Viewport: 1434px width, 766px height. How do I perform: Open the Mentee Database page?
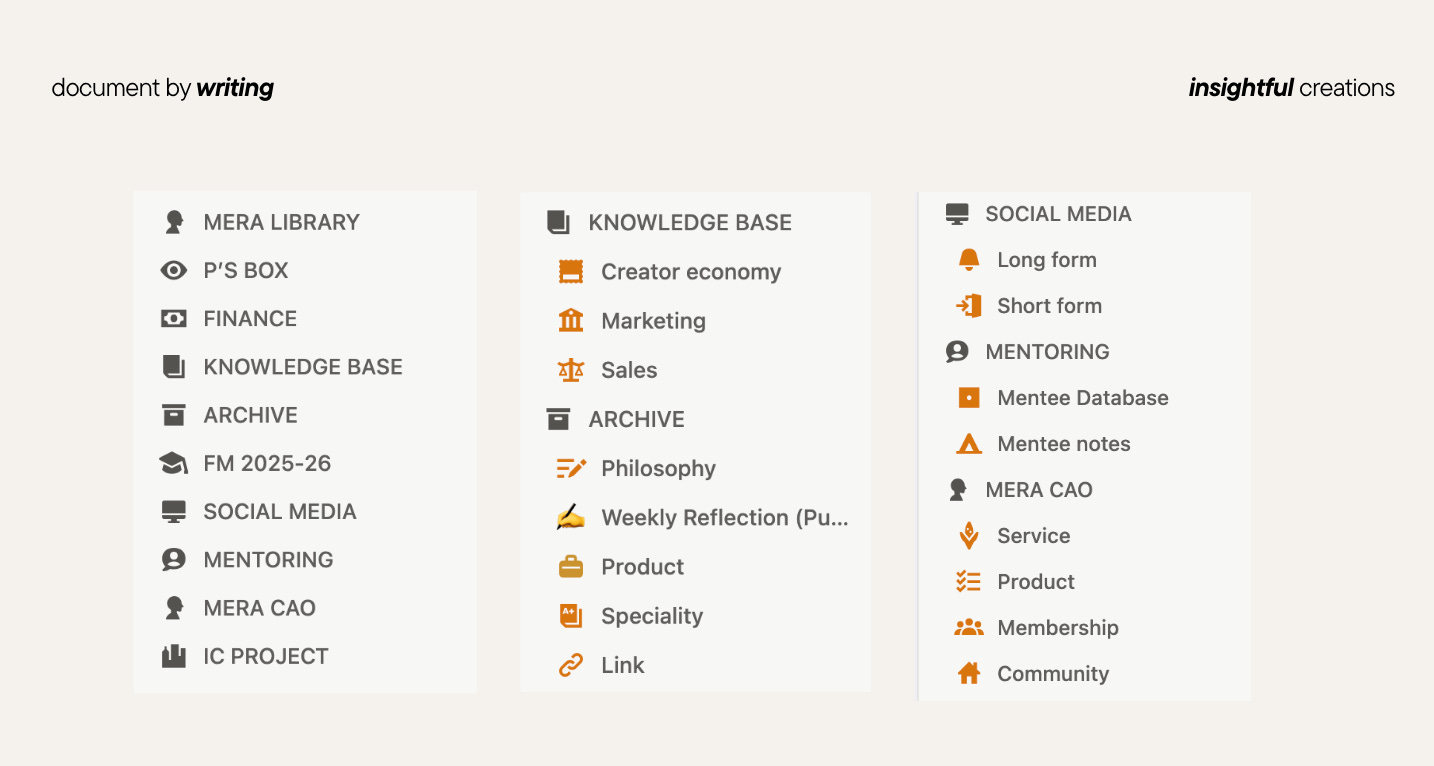[x=1083, y=398]
